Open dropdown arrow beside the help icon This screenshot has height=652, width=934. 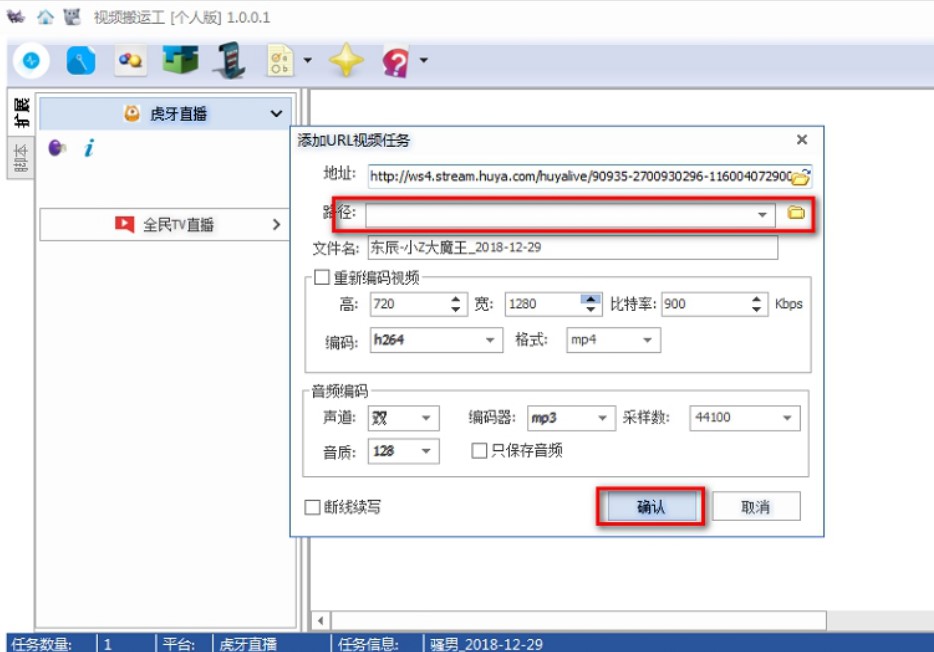(424, 60)
